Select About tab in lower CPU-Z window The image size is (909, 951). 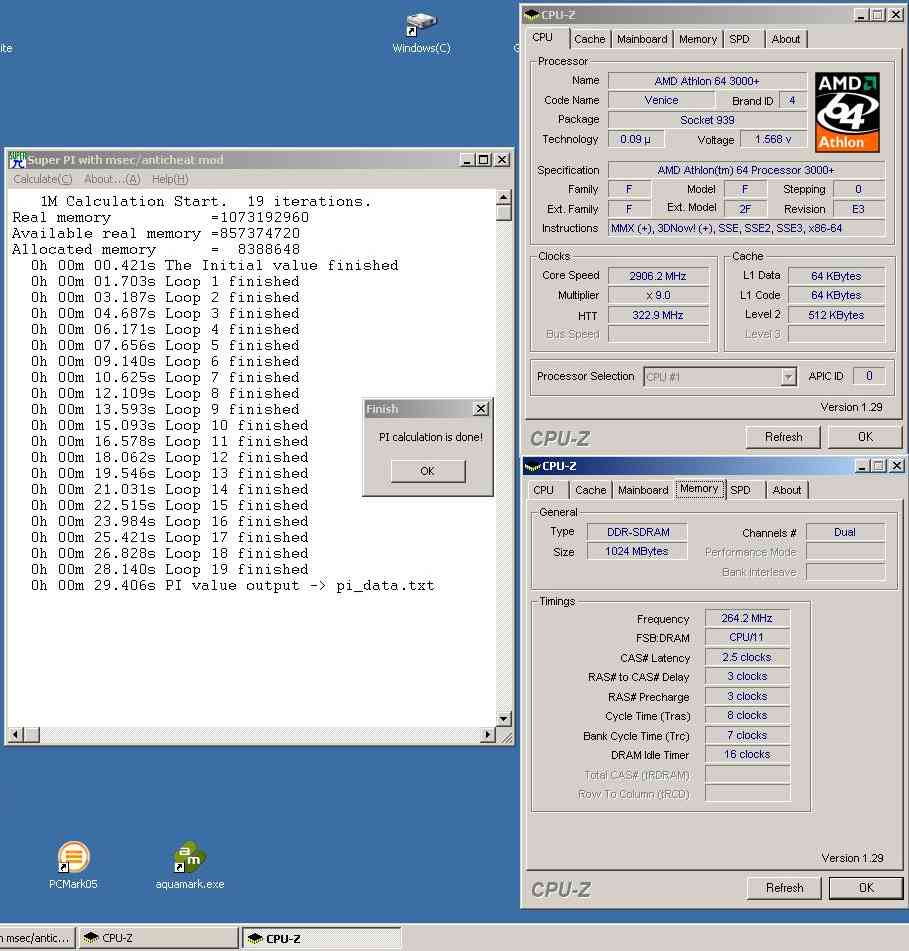787,489
